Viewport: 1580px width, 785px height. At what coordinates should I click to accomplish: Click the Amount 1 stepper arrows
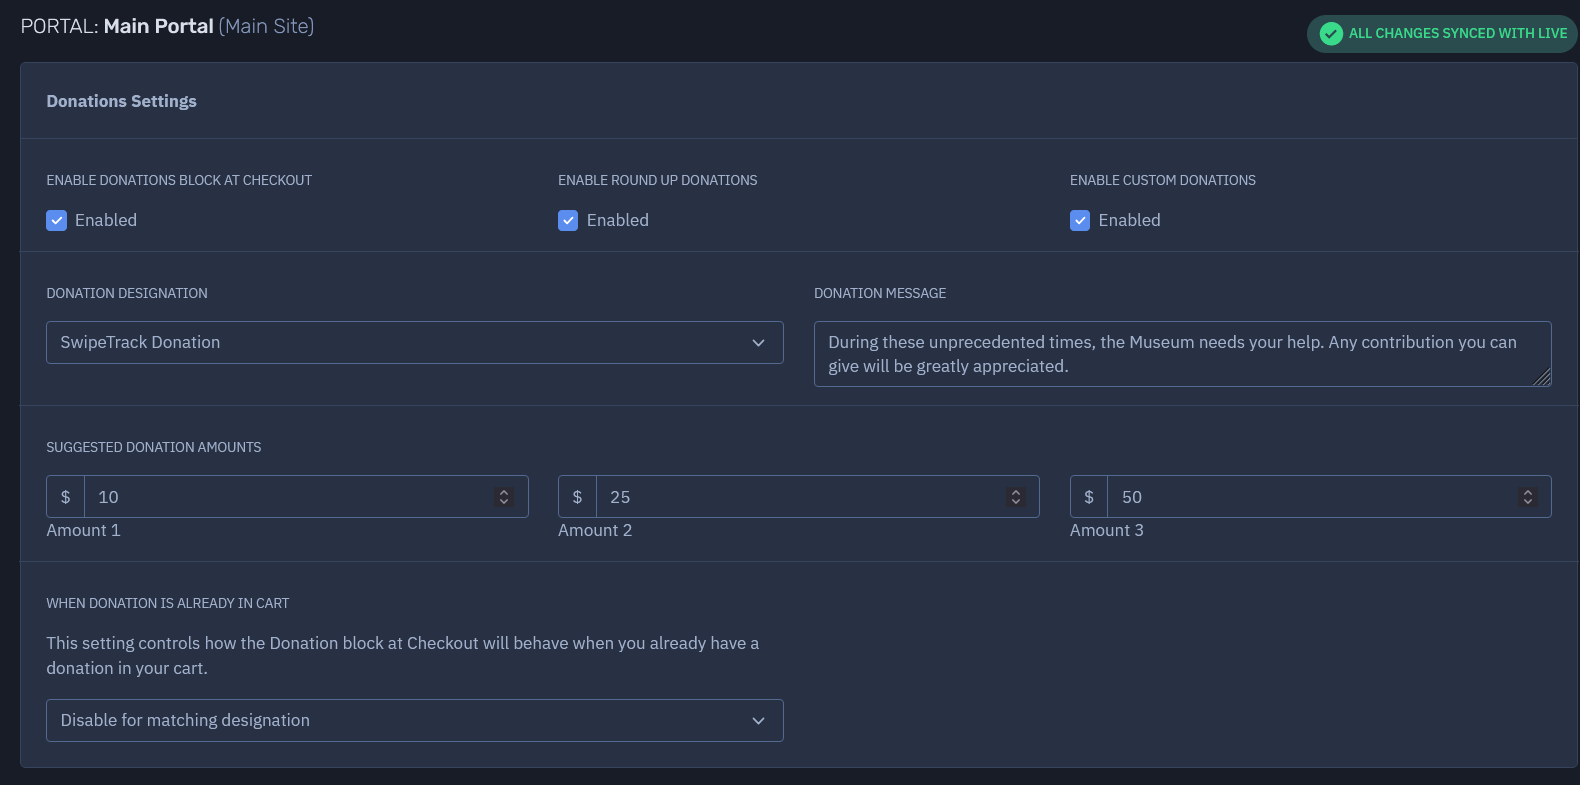click(x=504, y=497)
